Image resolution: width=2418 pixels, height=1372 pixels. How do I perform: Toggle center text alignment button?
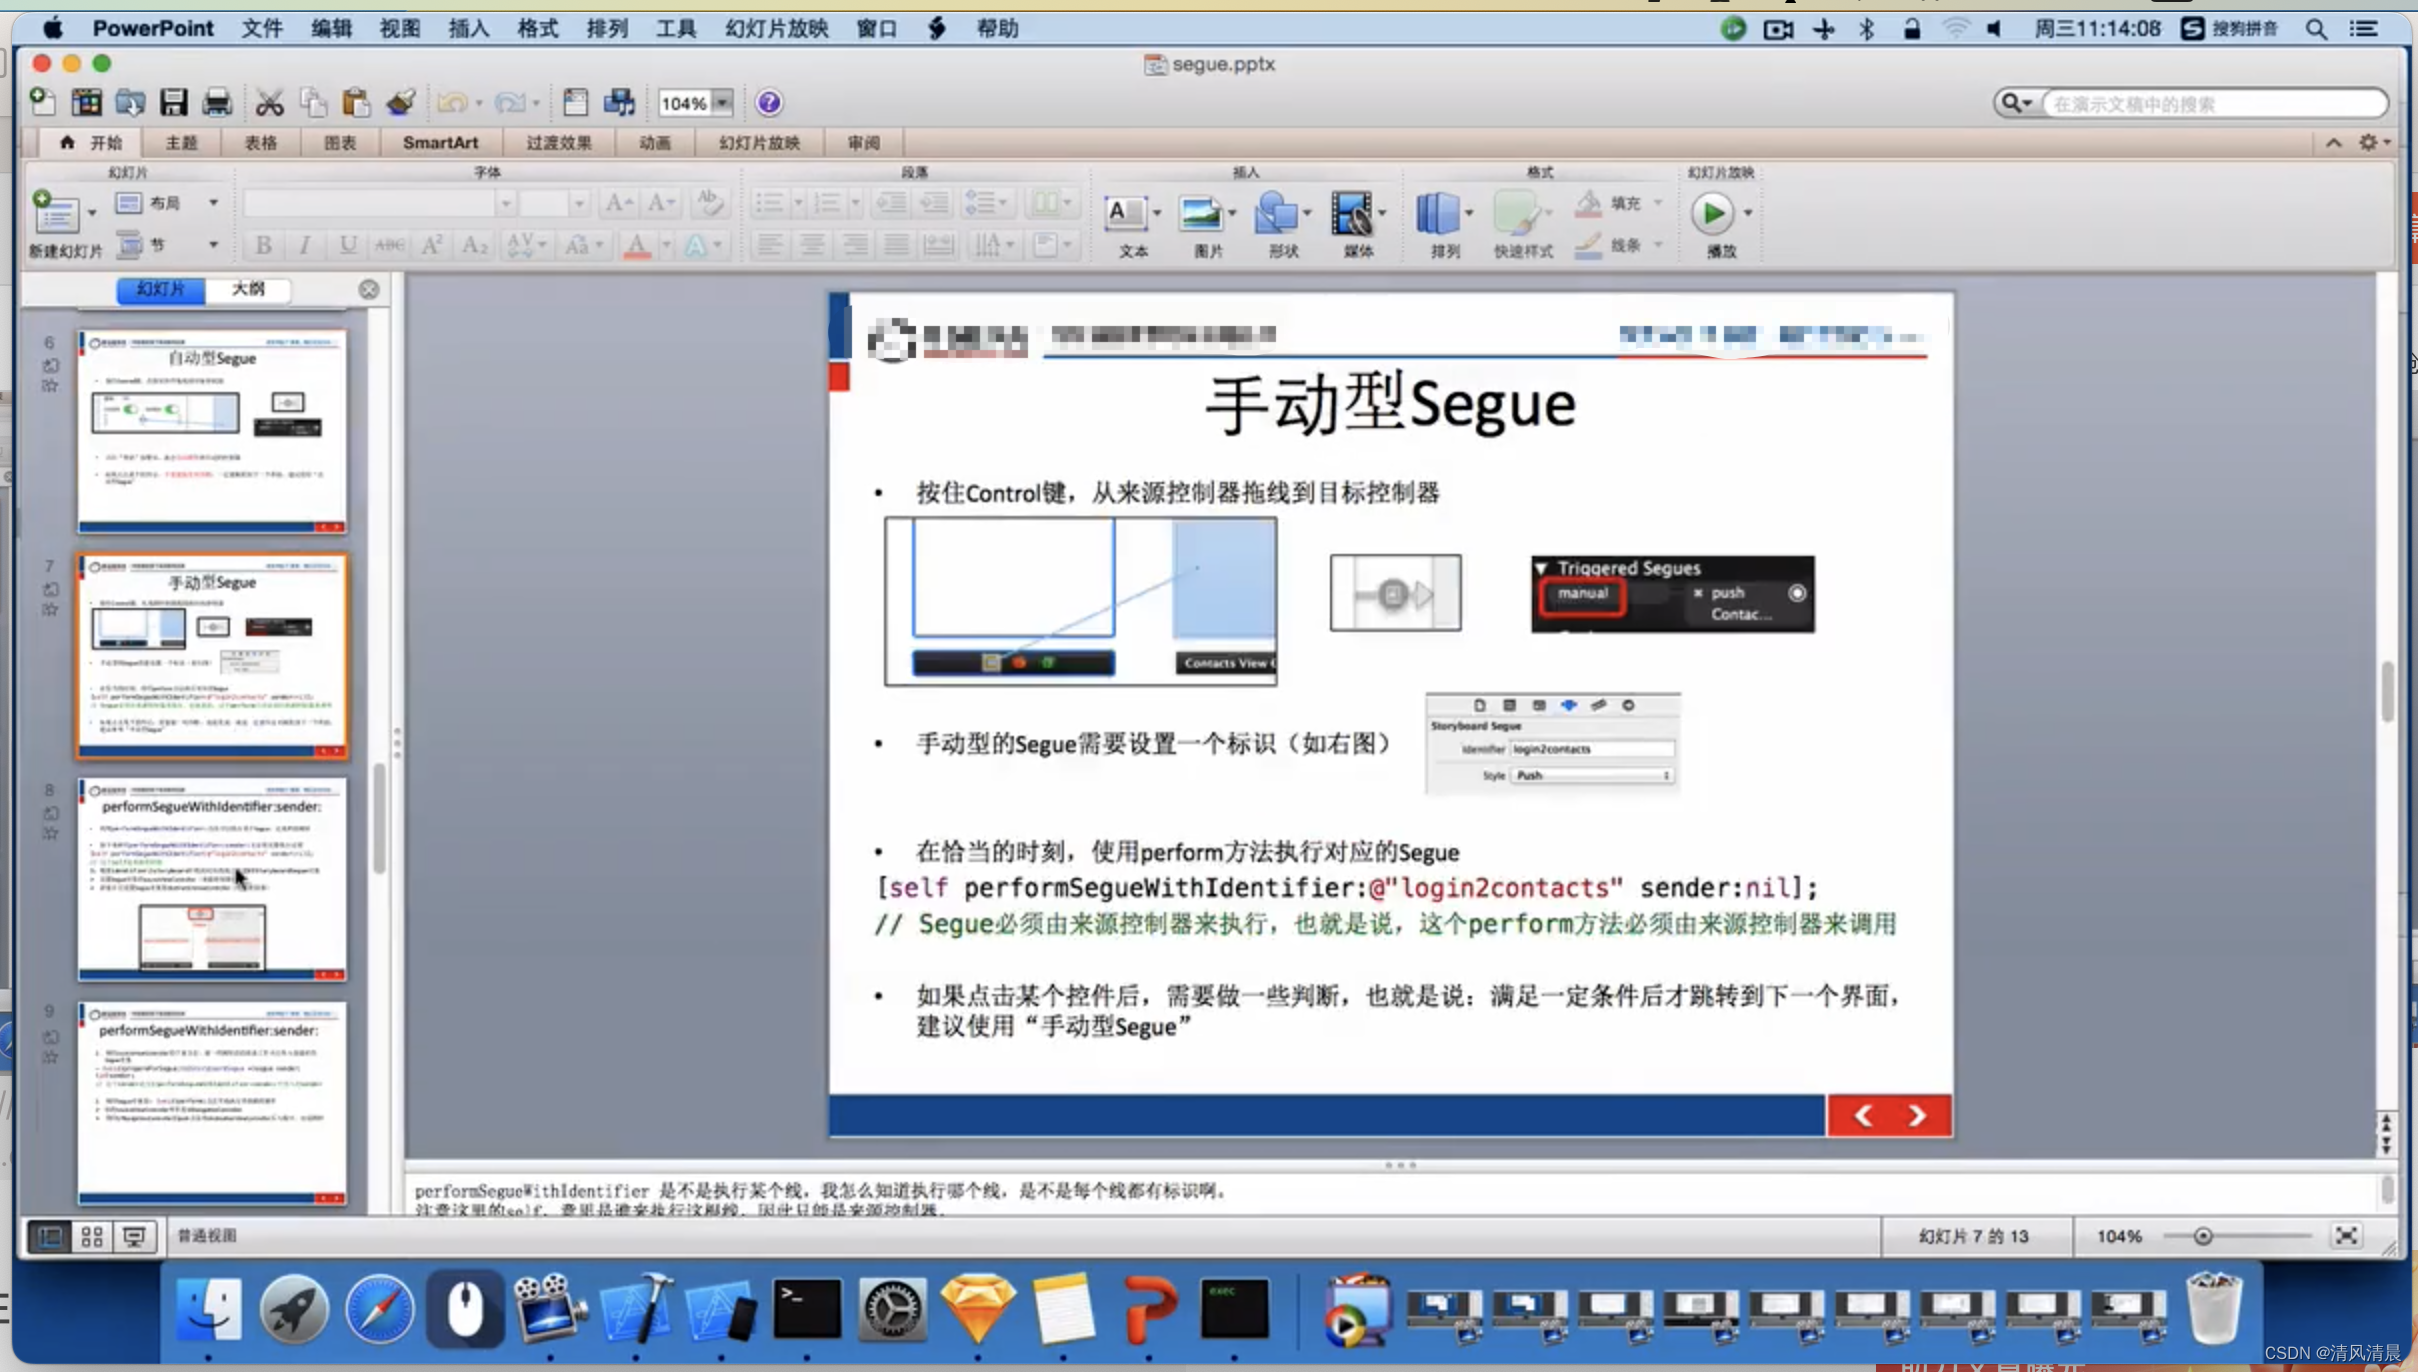[812, 245]
